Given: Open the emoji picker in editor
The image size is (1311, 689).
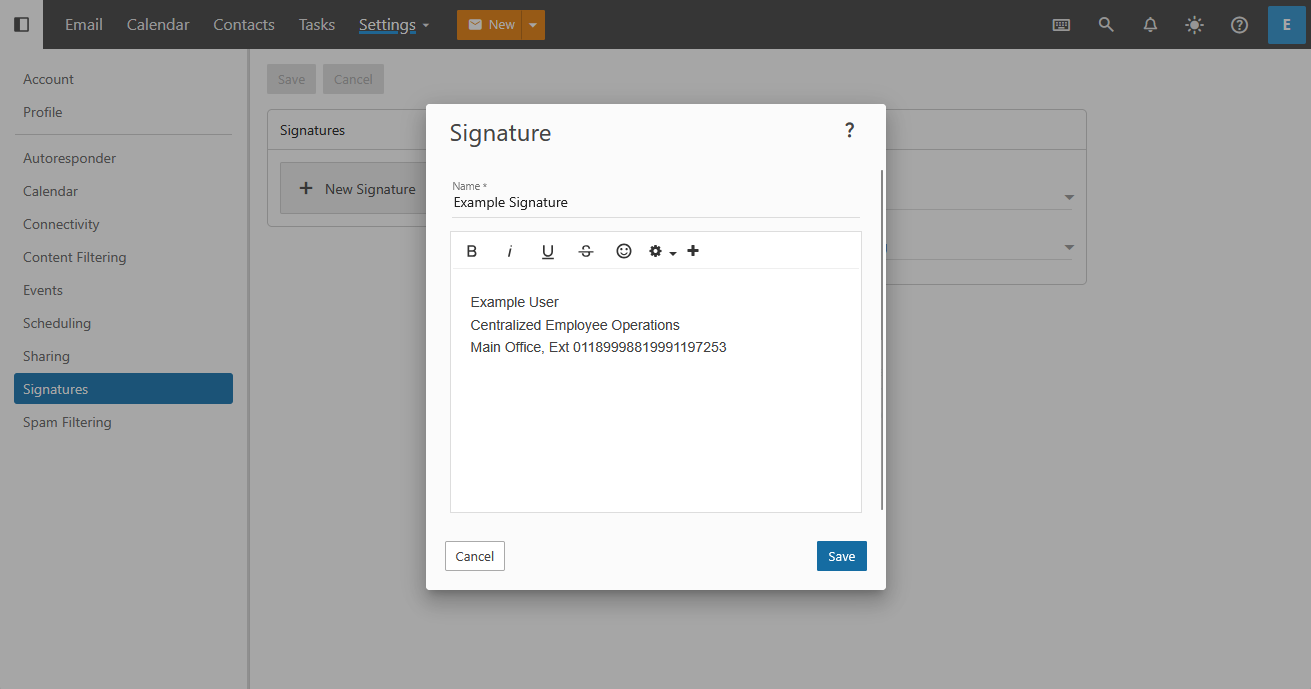Looking at the screenshot, I should [624, 251].
